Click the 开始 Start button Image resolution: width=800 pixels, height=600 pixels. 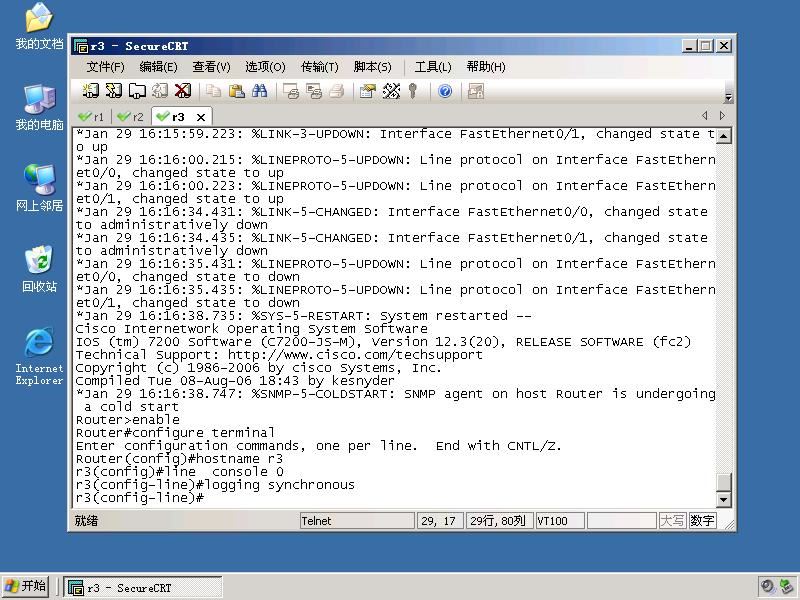[x=26, y=586]
